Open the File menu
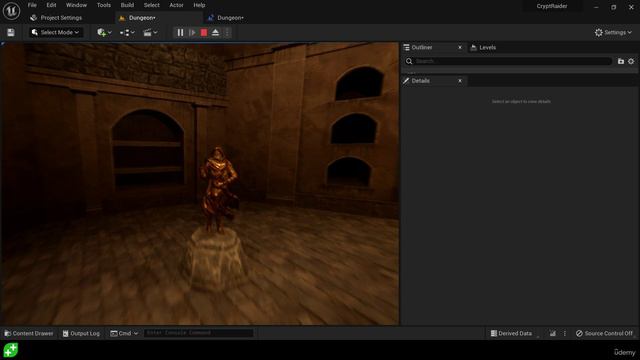 pos(32,5)
